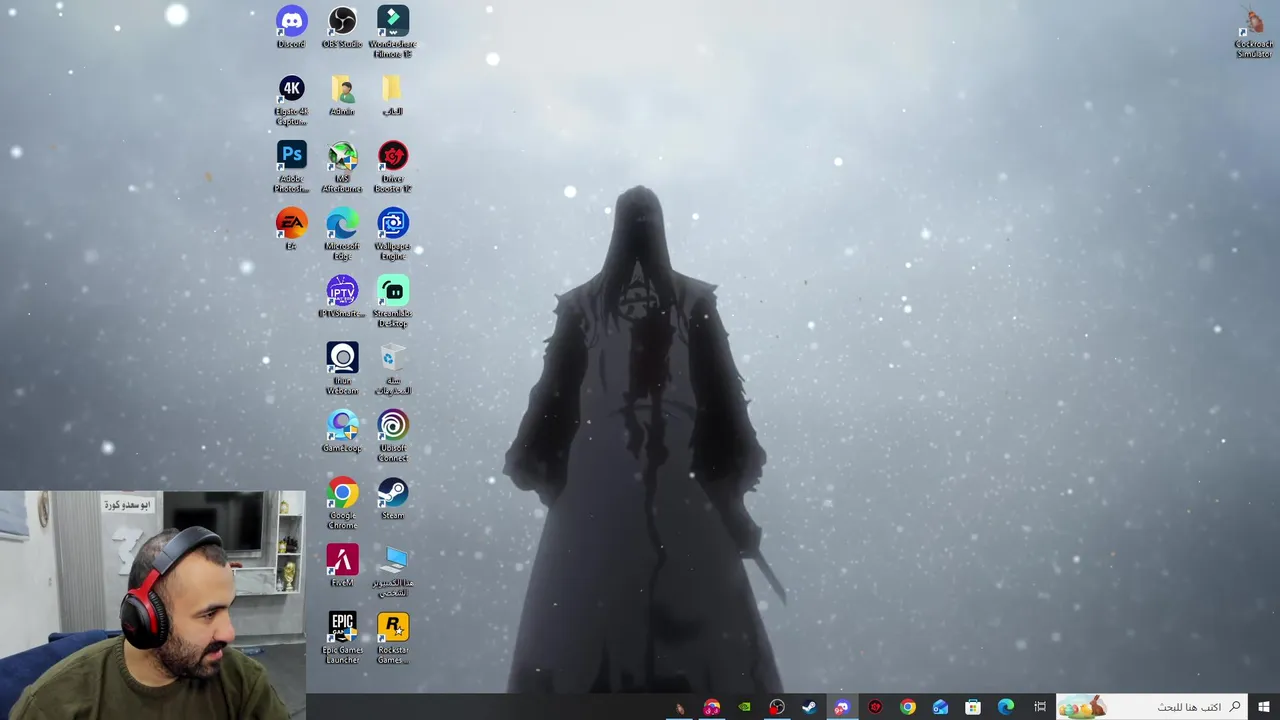Open Microsoft Store in the taskbar

[x=973, y=707]
